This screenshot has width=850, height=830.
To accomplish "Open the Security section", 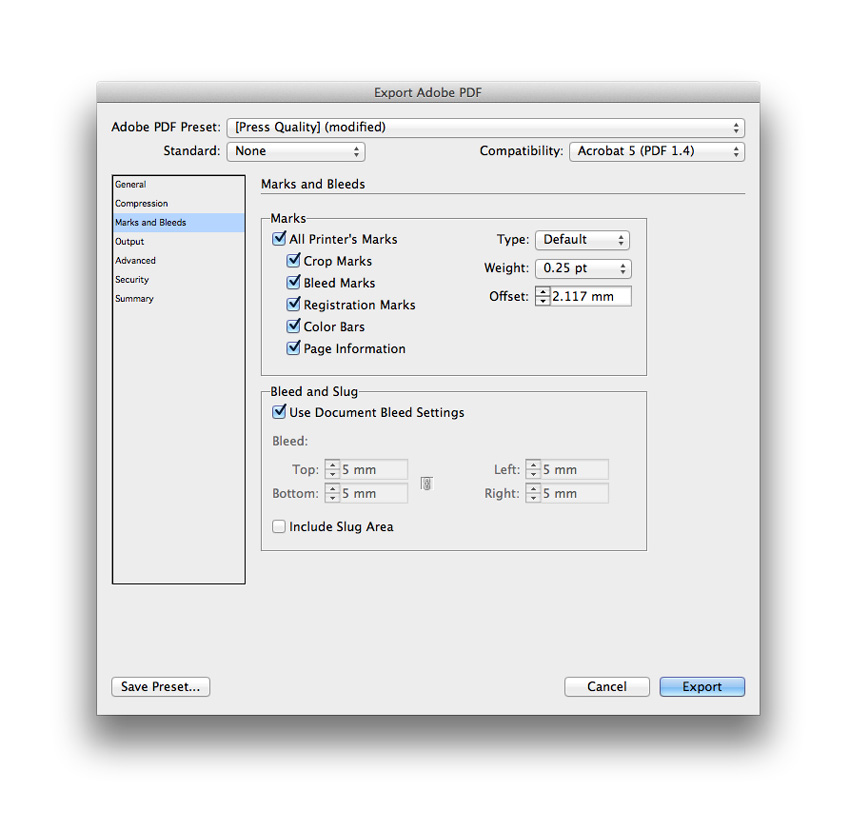I will pyautogui.click(x=132, y=280).
